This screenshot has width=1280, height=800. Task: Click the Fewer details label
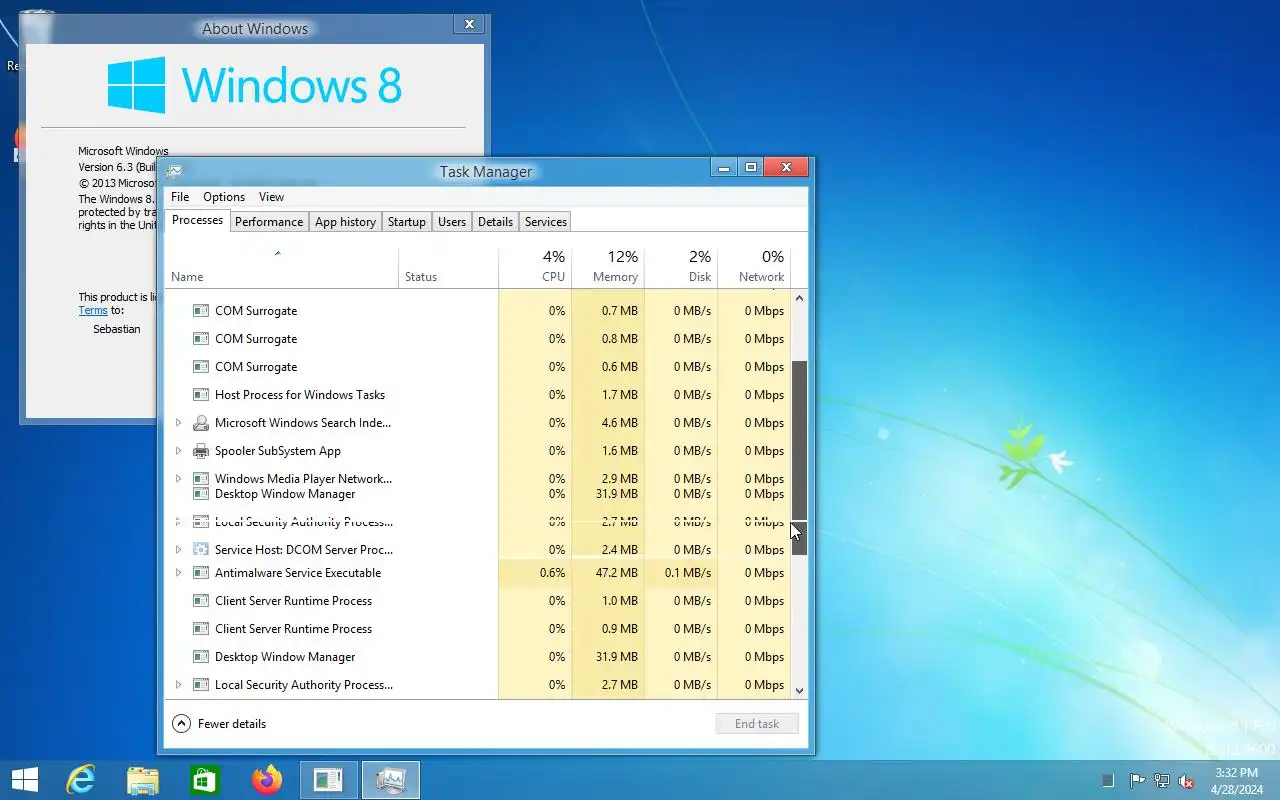(x=232, y=724)
